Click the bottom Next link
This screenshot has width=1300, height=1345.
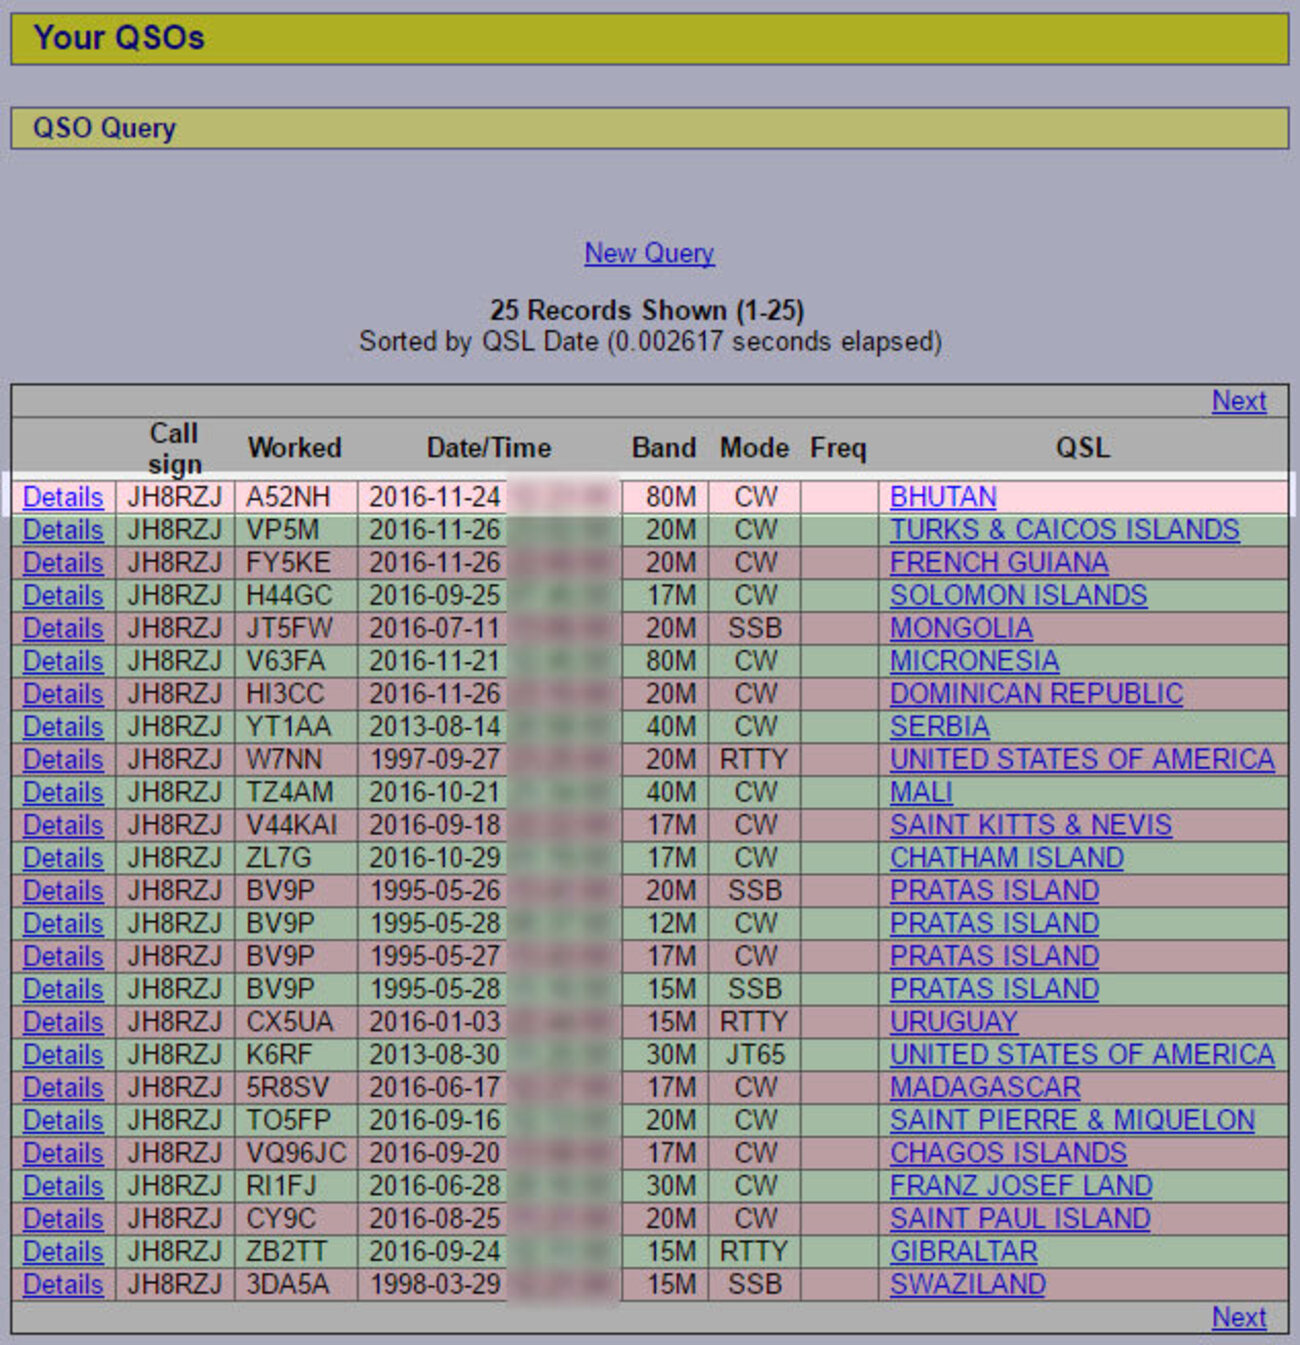click(x=1239, y=1317)
